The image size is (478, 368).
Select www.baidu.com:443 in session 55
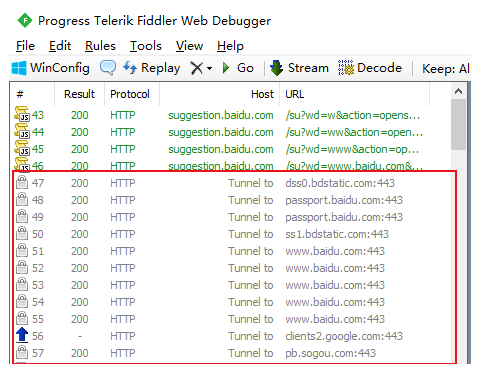pyautogui.click(x=335, y=319)
